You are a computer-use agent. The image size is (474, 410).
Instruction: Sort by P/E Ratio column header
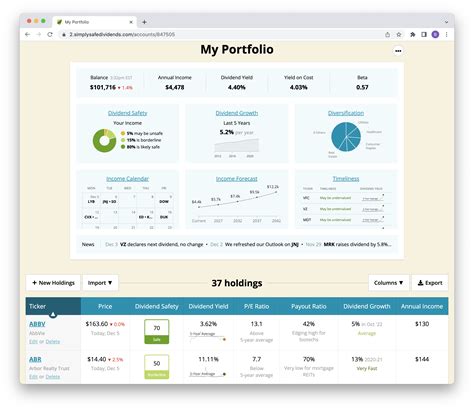tap(256, 306)
